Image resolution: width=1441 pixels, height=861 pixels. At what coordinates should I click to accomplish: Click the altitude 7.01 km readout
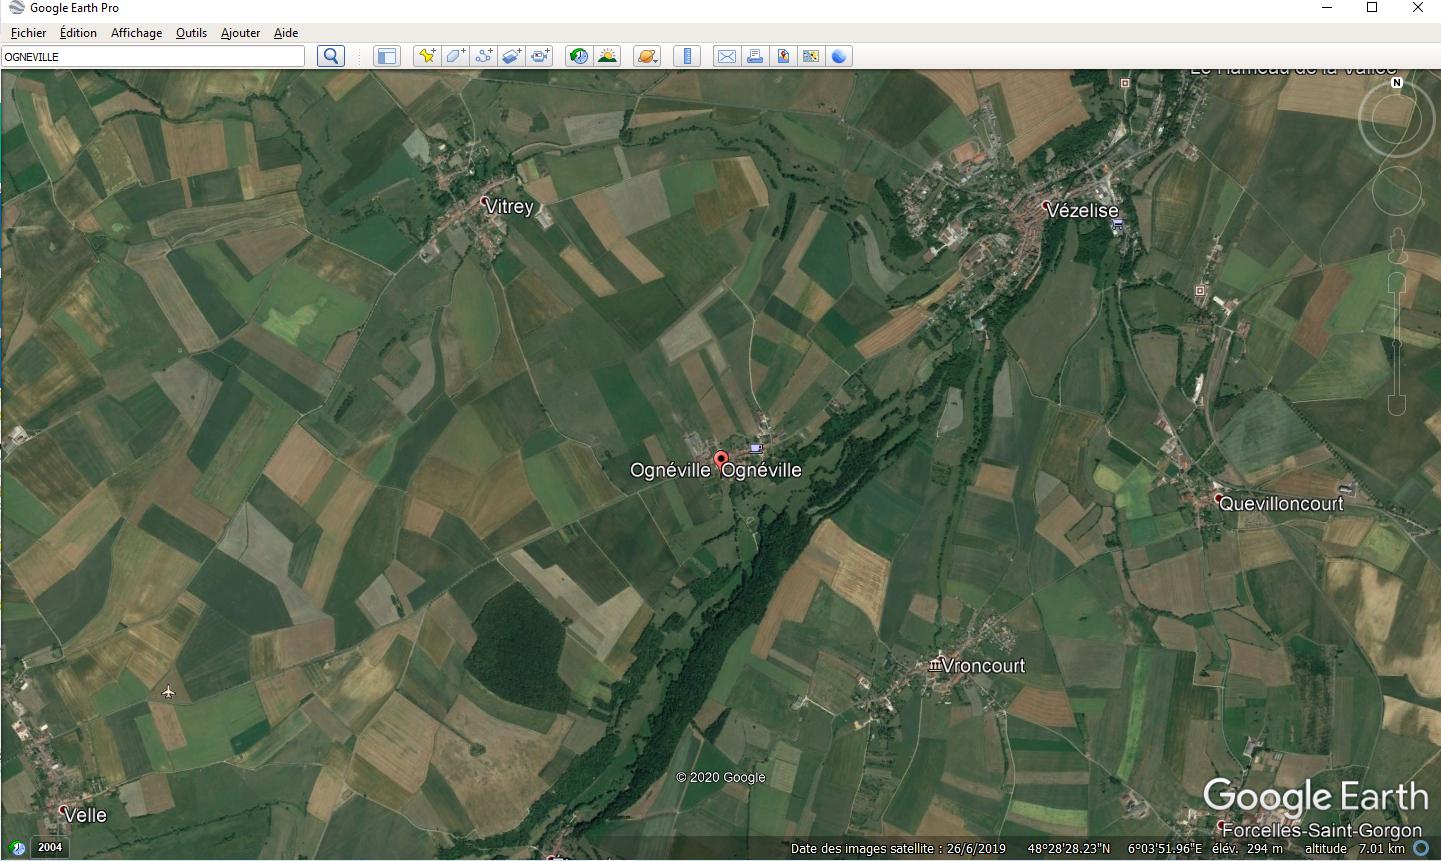tap(1355, 848)
